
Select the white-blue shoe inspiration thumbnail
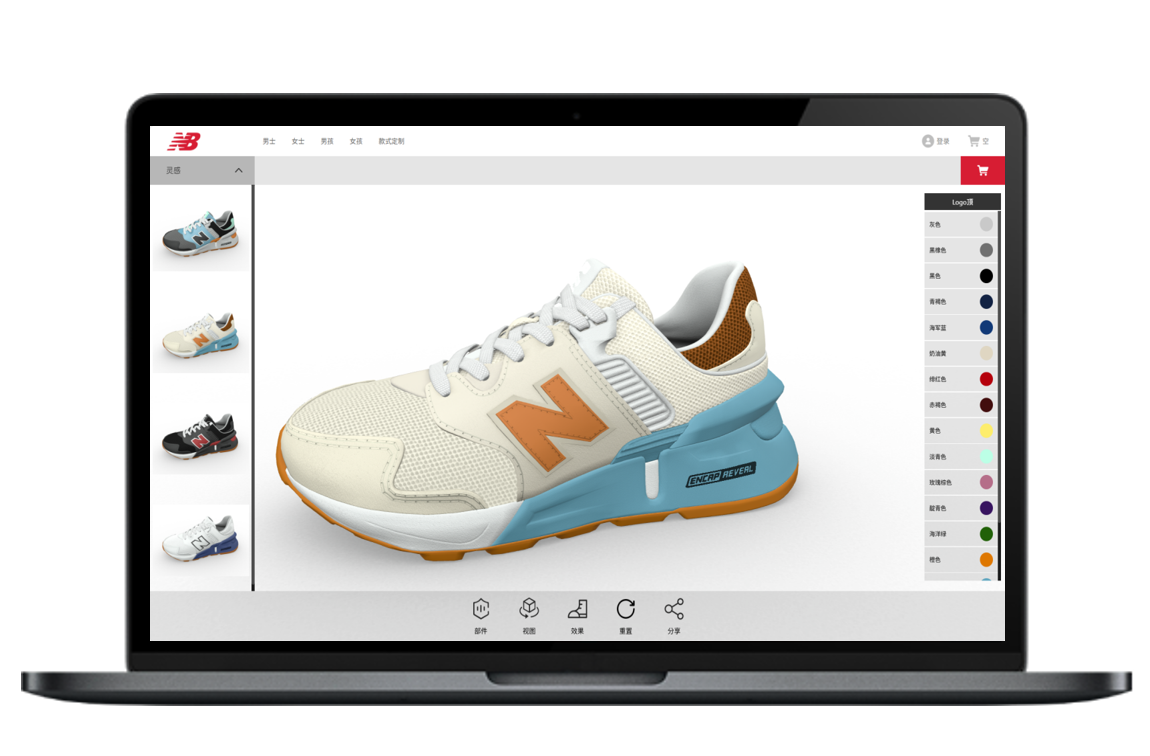[x=200, y=538]
